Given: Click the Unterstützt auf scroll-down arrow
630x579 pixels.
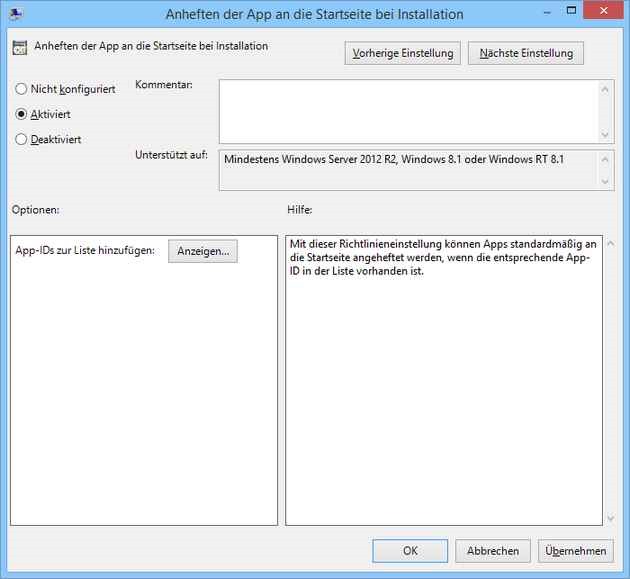Looking at the screenshot, I should 606,181.
